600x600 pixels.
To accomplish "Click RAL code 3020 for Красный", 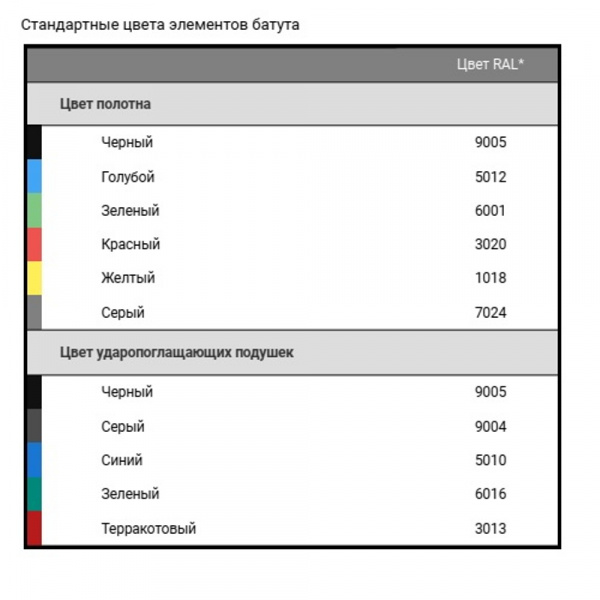I will pos(491,244).
